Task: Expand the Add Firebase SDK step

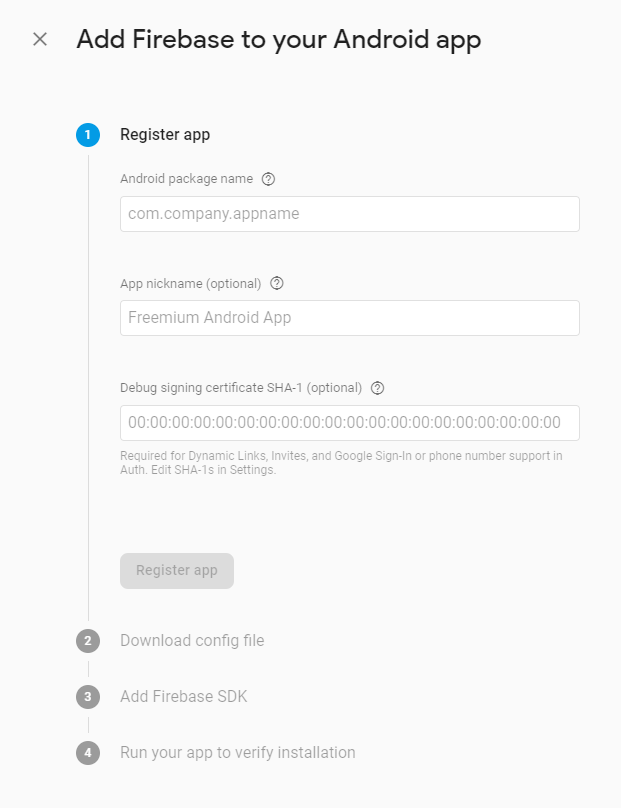Action: [183, 696]
